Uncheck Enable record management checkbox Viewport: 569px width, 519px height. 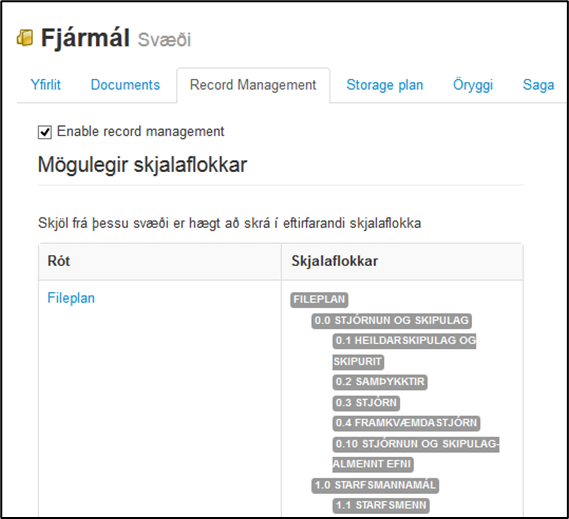[45, 132]
